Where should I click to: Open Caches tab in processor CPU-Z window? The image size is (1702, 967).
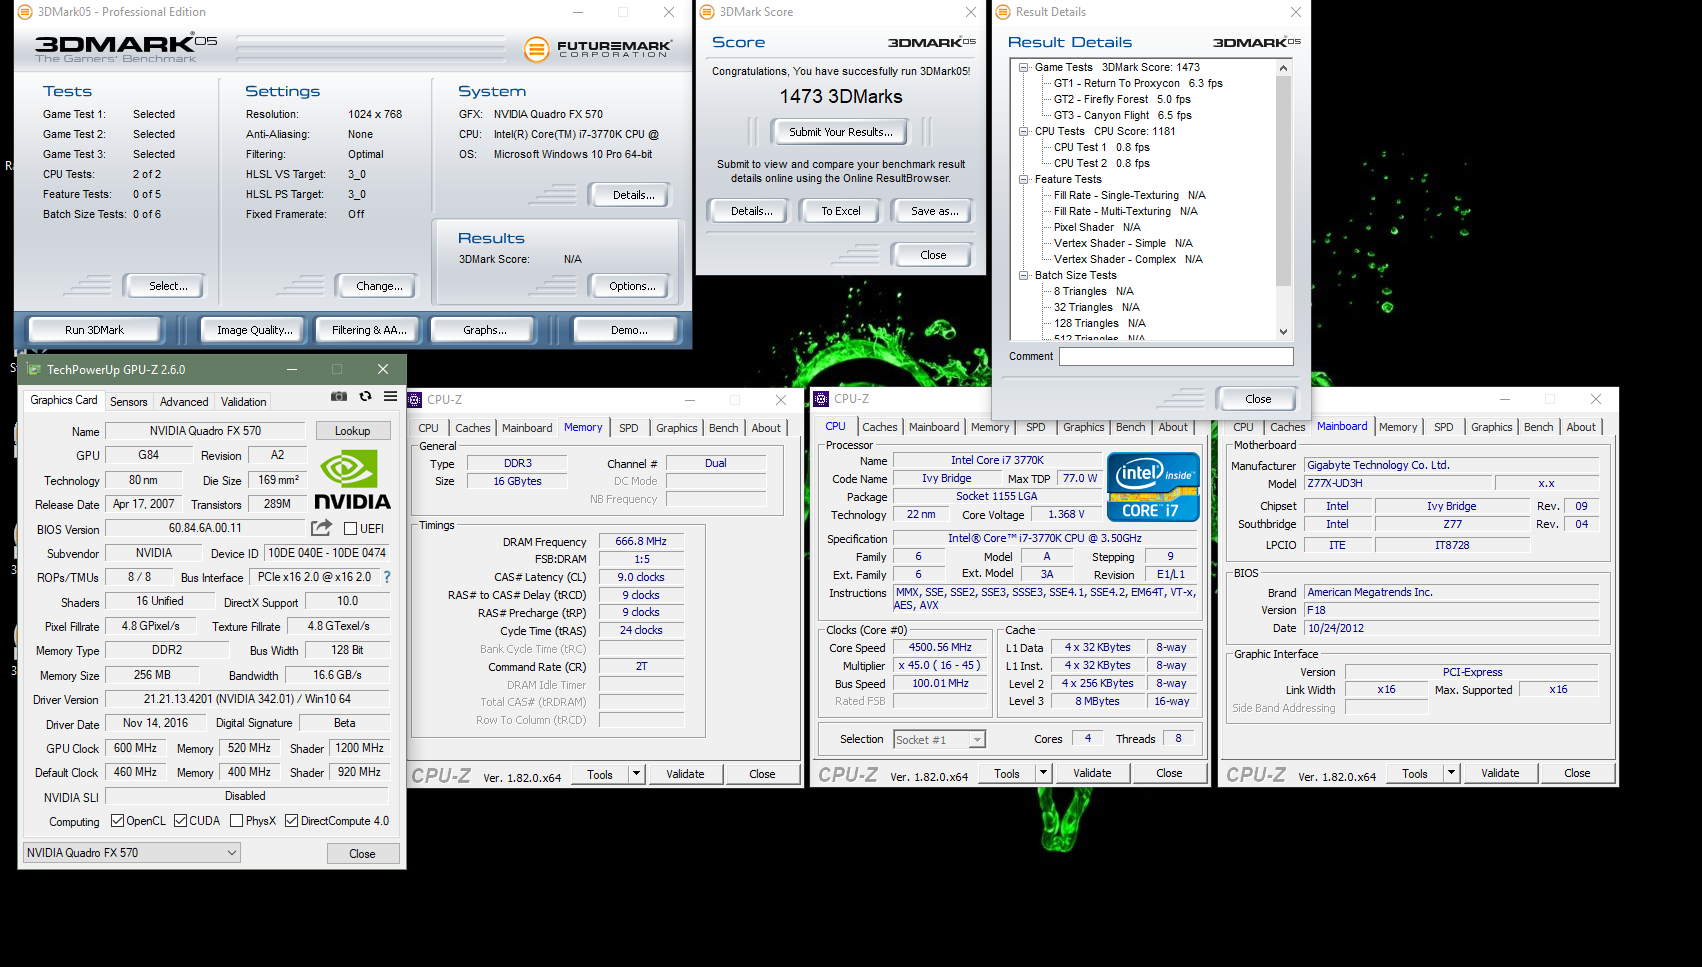[x=880, y=427]
